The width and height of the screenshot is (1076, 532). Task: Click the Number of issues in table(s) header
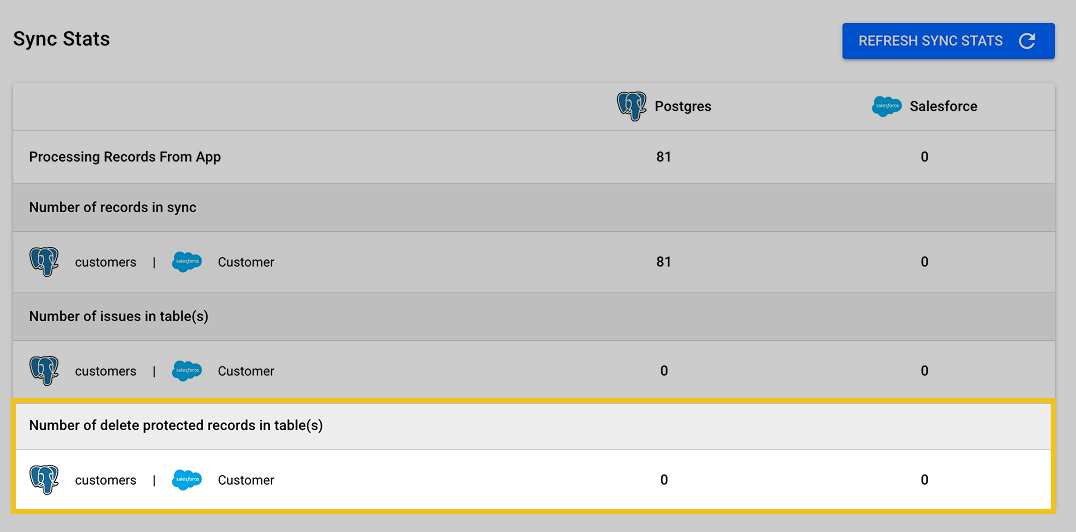click(x=119, y=316)
